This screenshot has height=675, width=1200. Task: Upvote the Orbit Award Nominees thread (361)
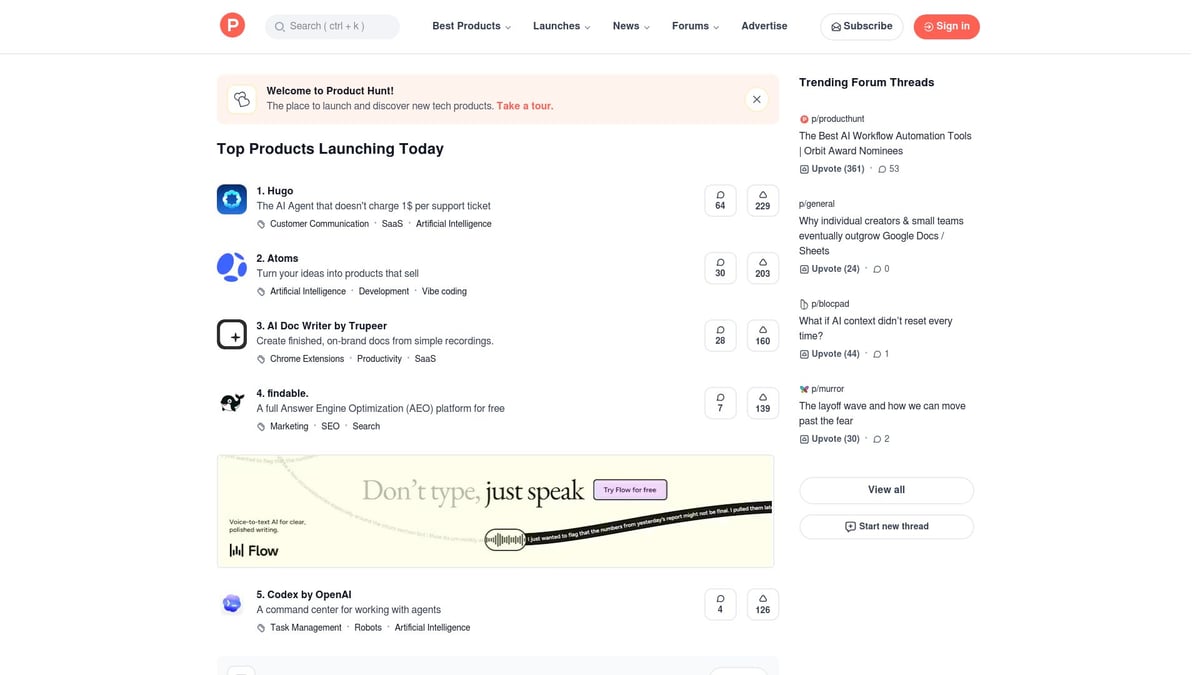[832, 169]
